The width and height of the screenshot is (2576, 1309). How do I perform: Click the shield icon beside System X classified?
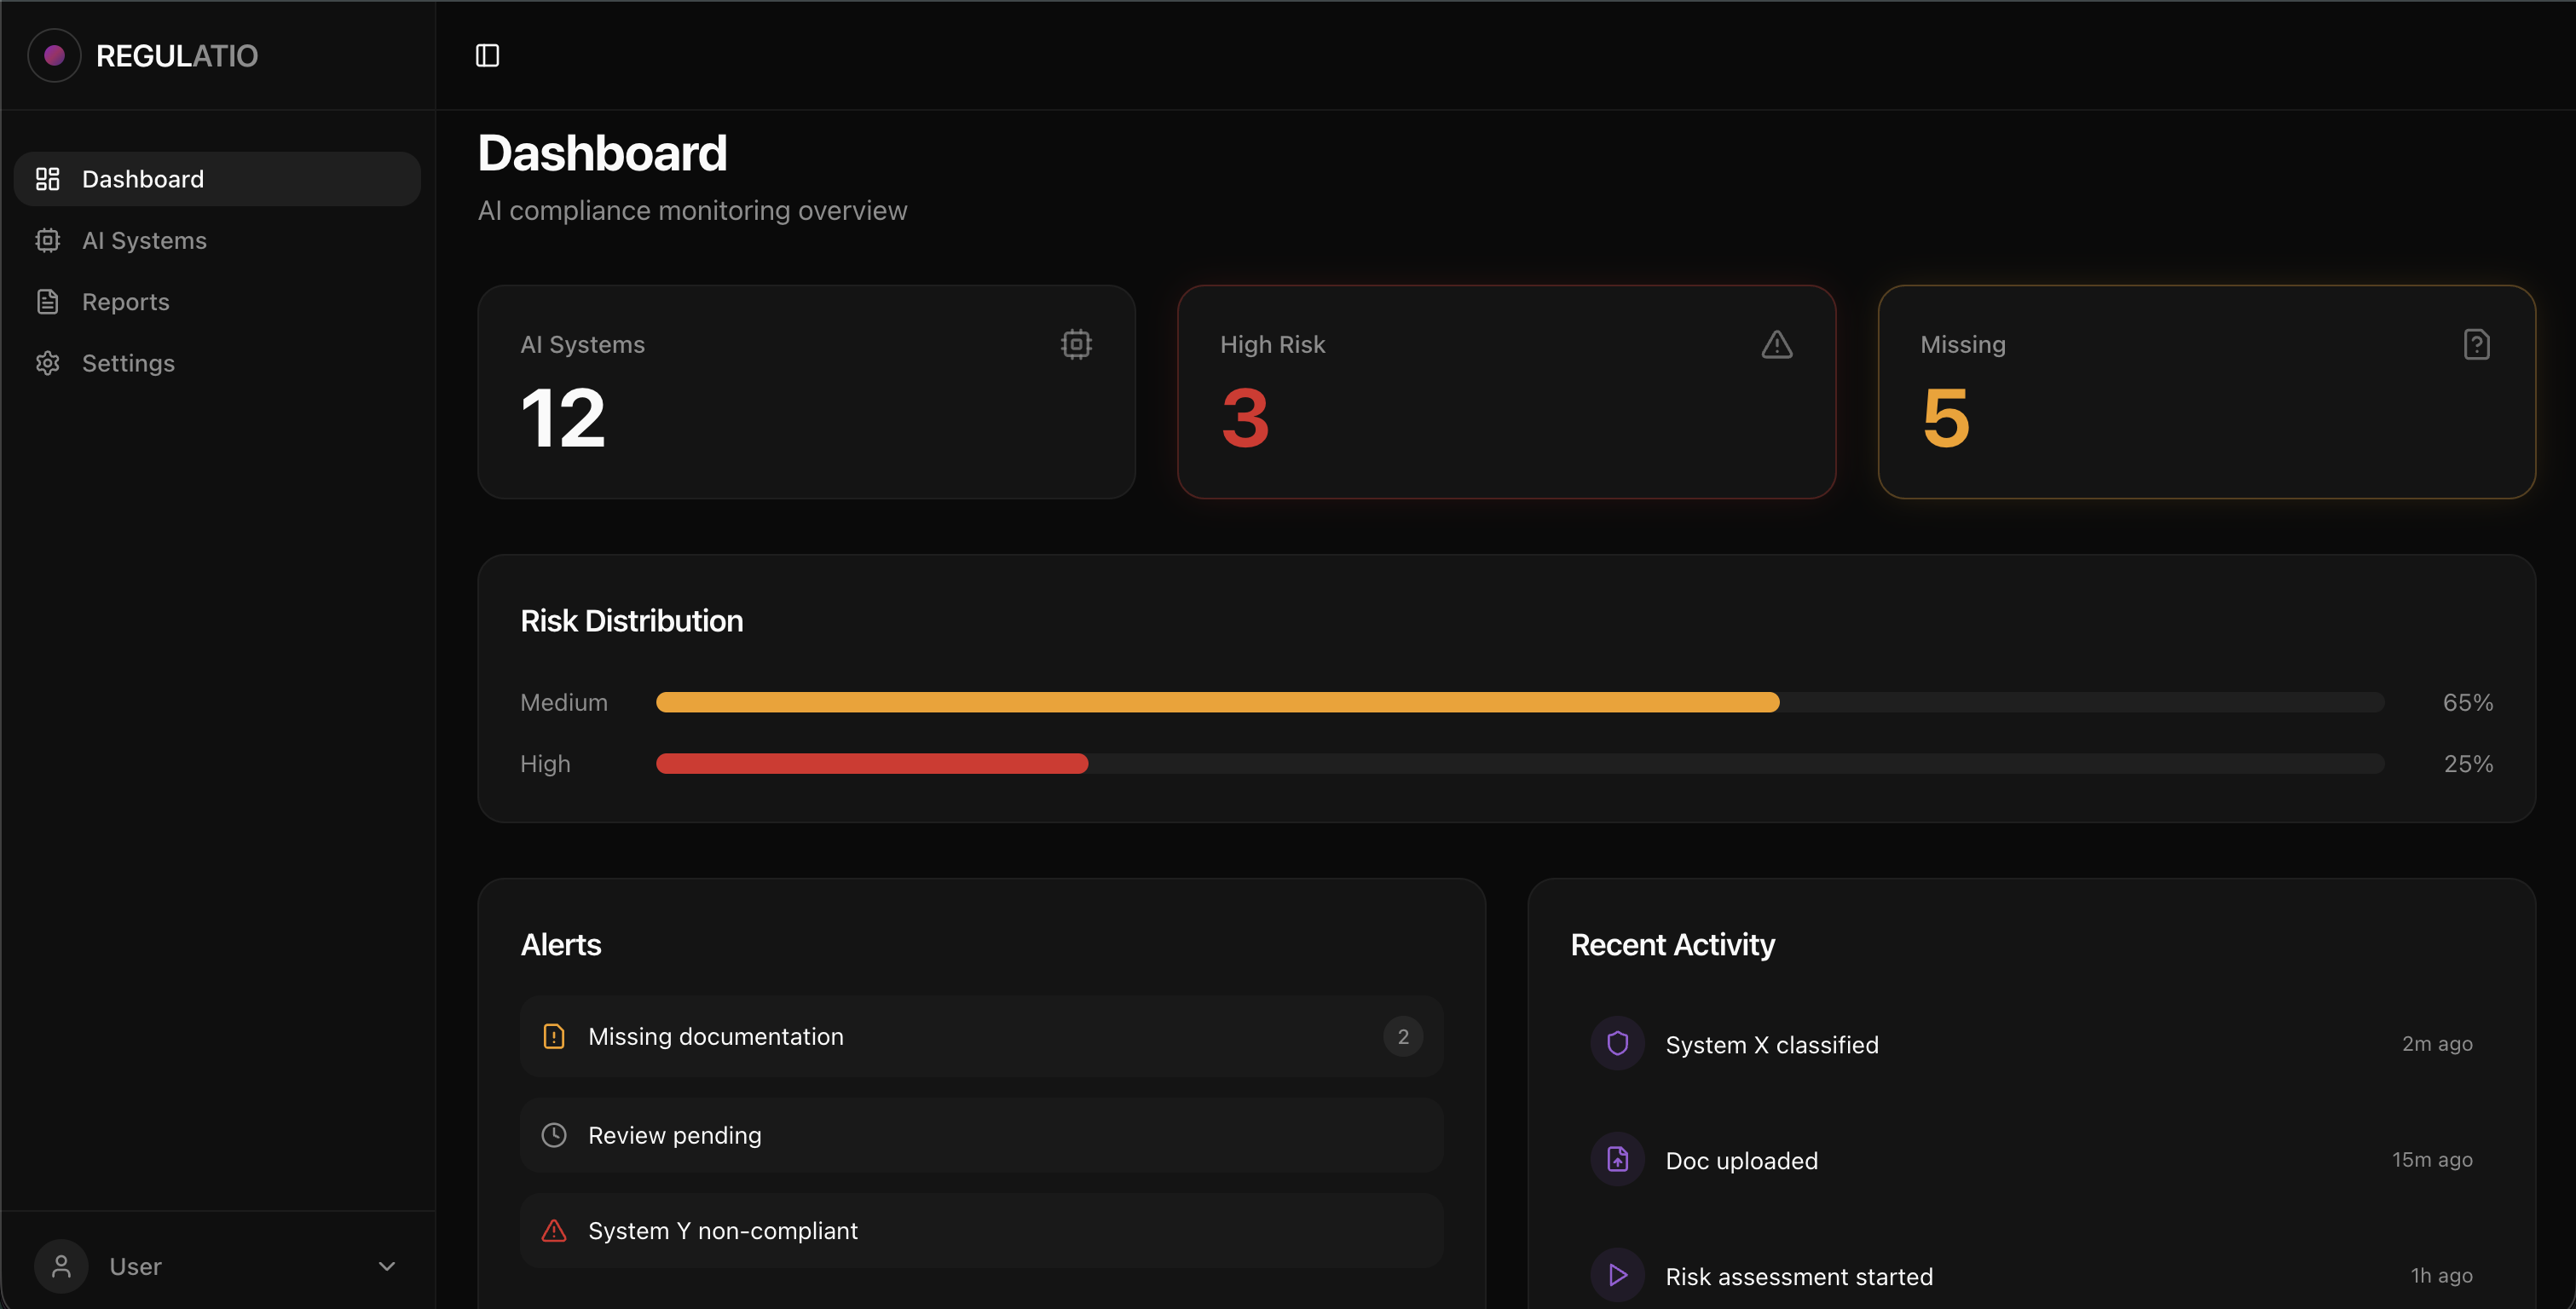[1617, 1043]
